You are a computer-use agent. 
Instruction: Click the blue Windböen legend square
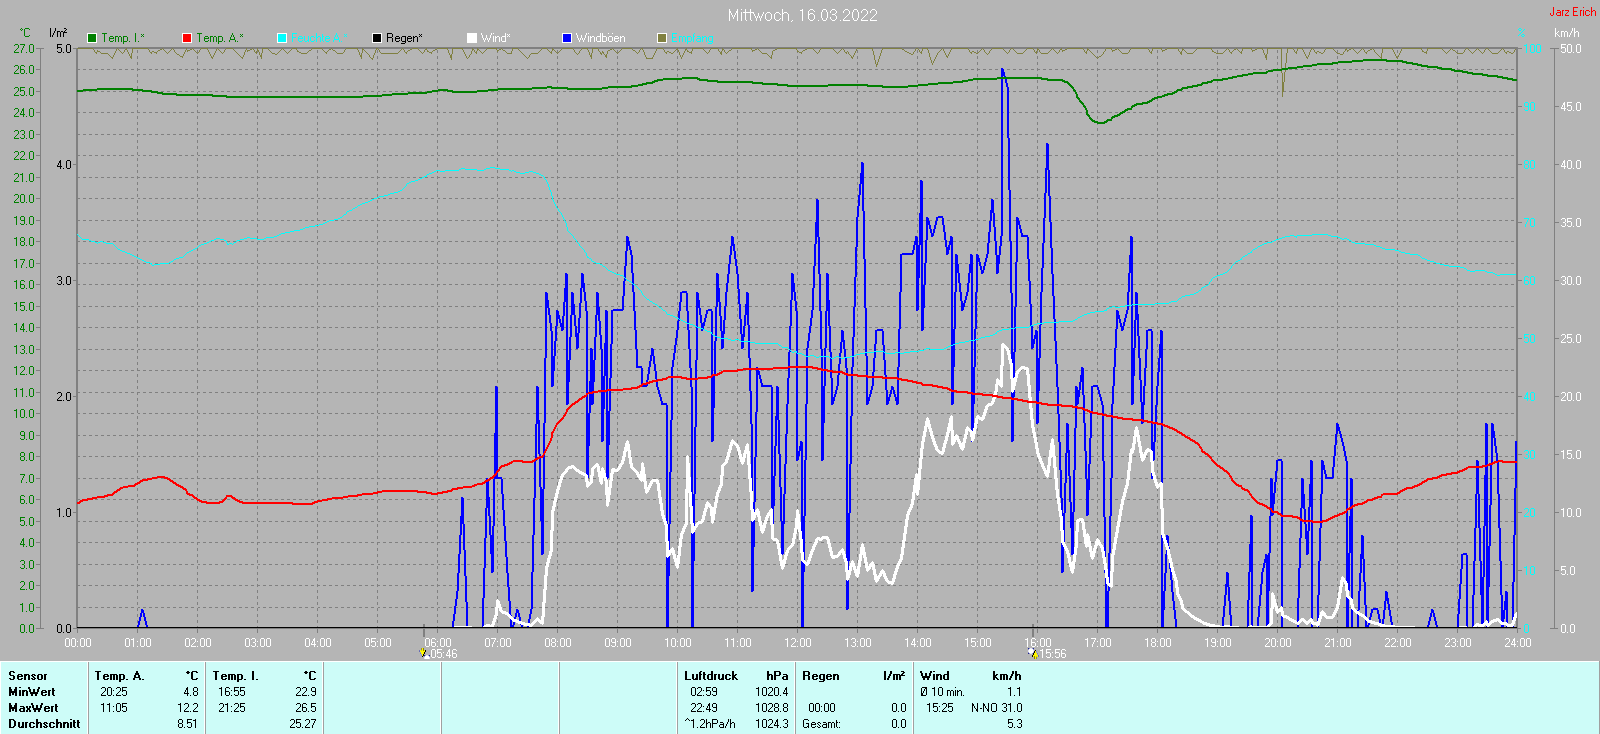(x=567, y=38)
